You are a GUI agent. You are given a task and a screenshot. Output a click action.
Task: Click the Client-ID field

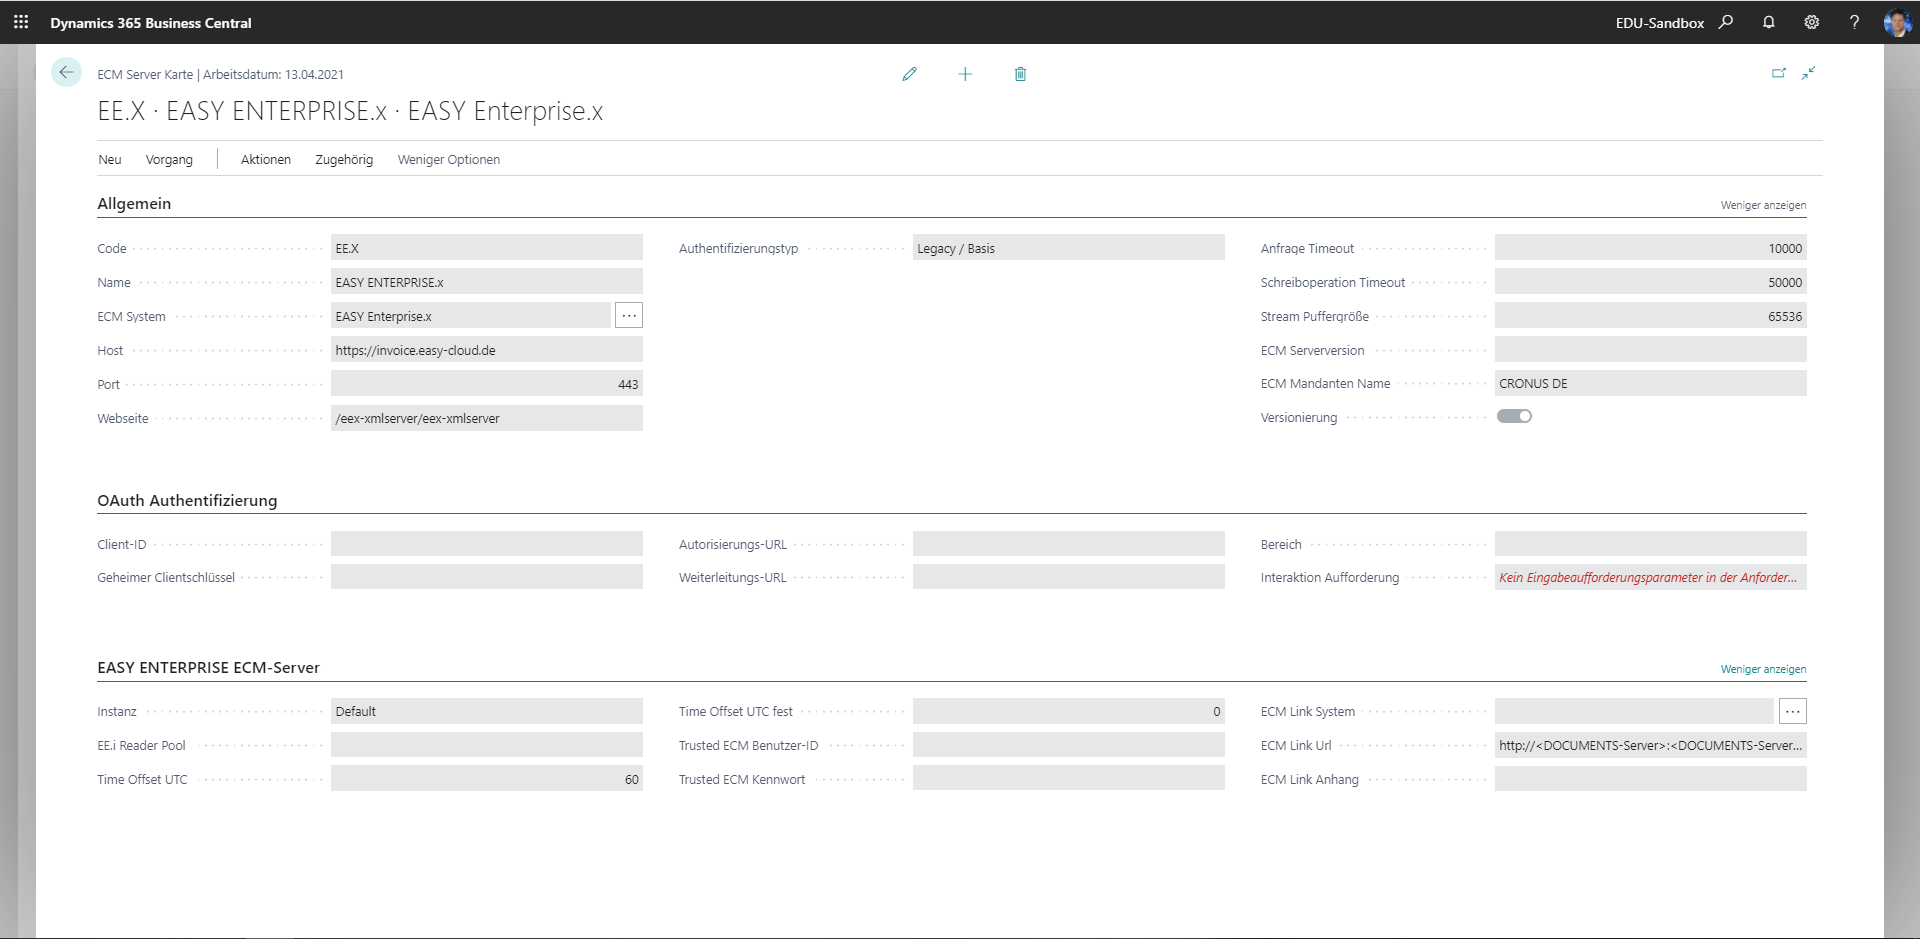click(486, 544)
